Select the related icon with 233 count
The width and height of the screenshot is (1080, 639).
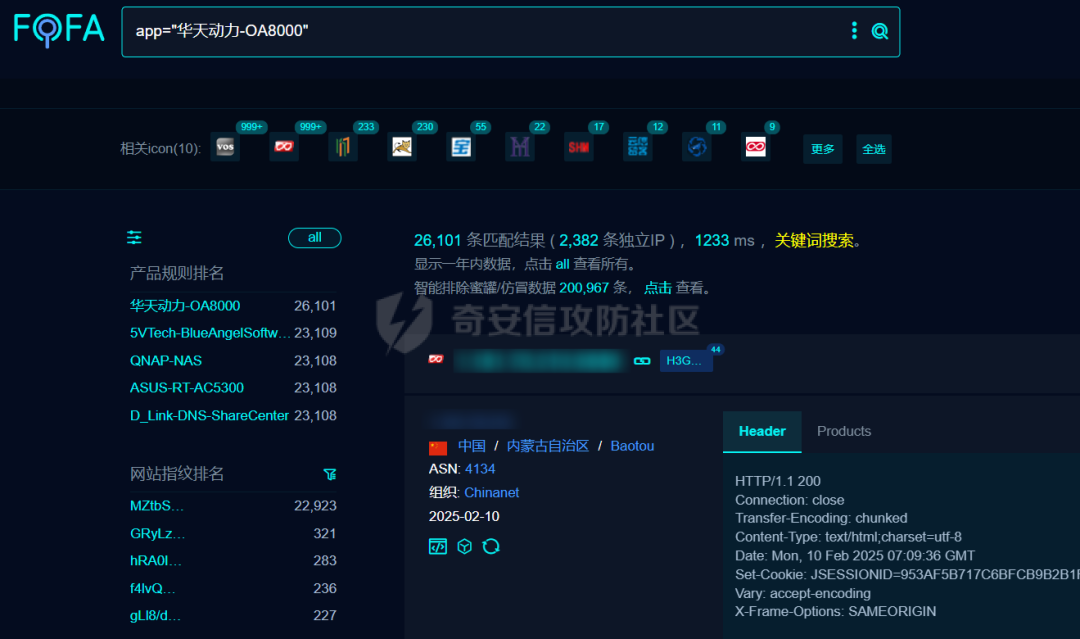point(343,147)
